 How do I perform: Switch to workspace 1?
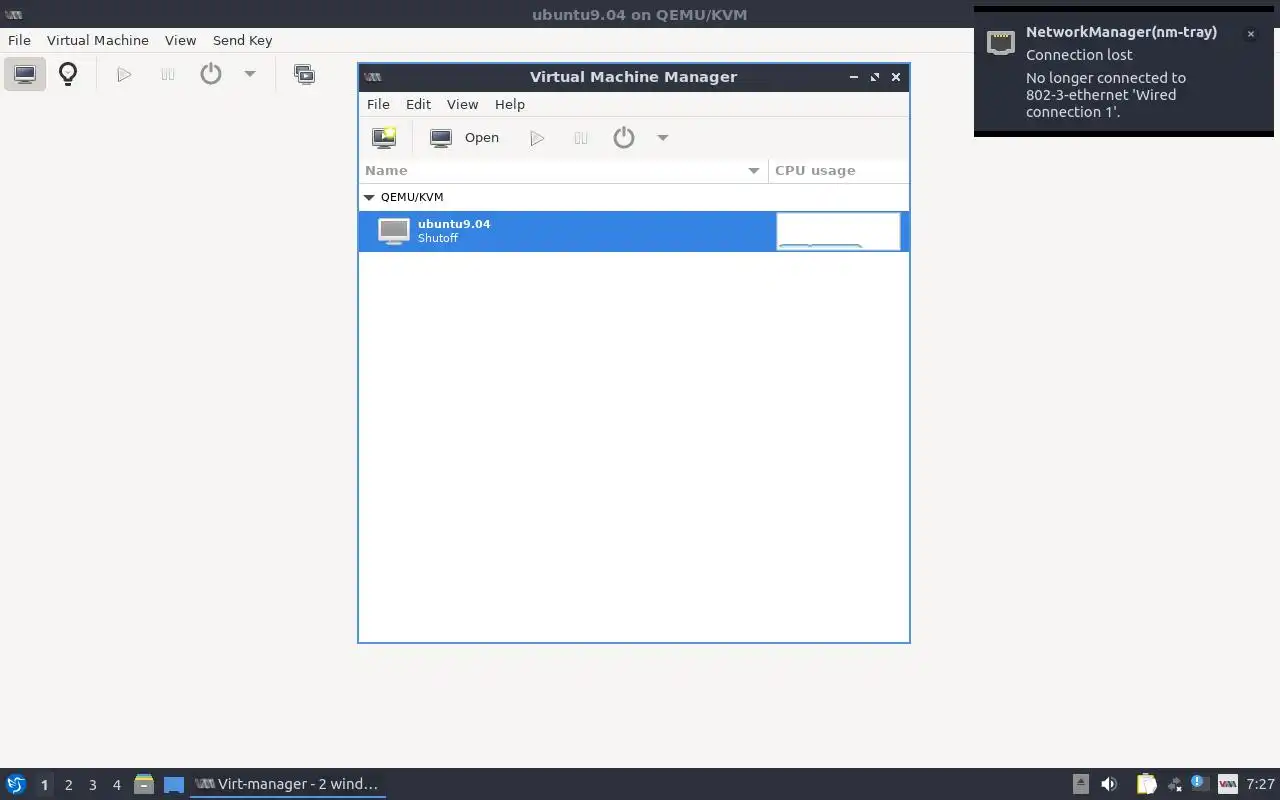click(x=44, y=785)
